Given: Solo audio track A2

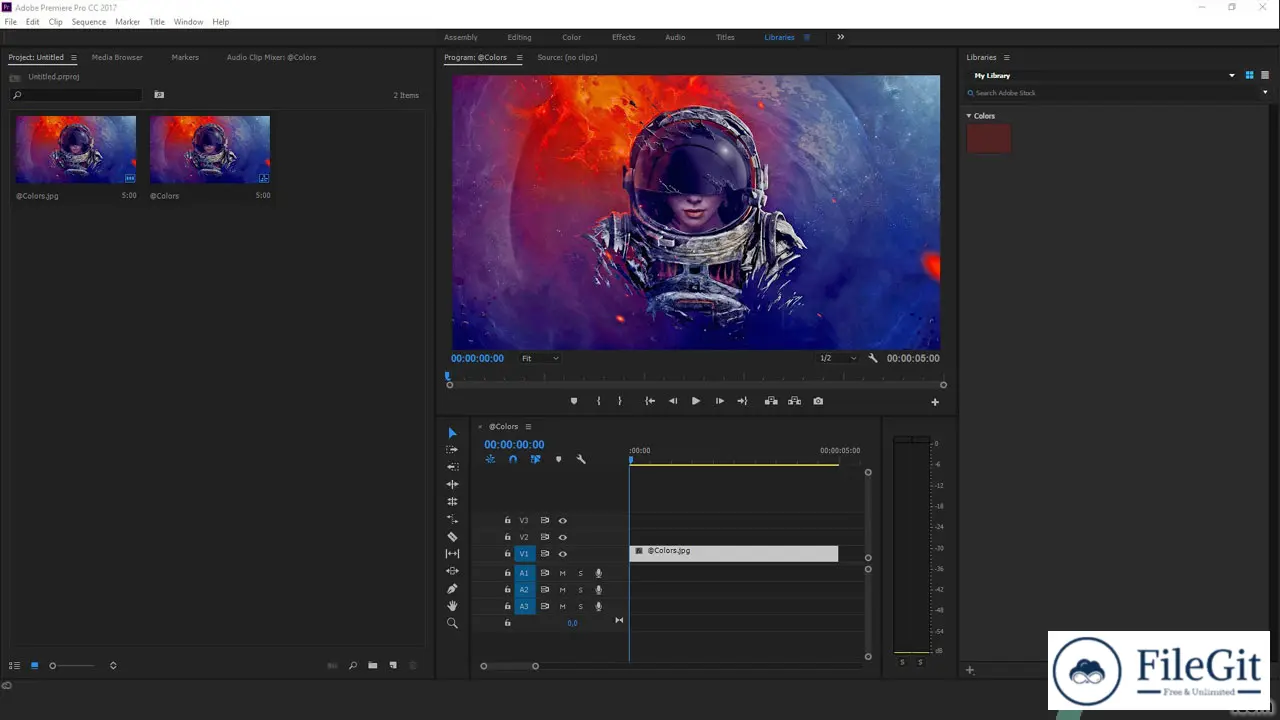Looking at the screenshot, I should 580,590.
